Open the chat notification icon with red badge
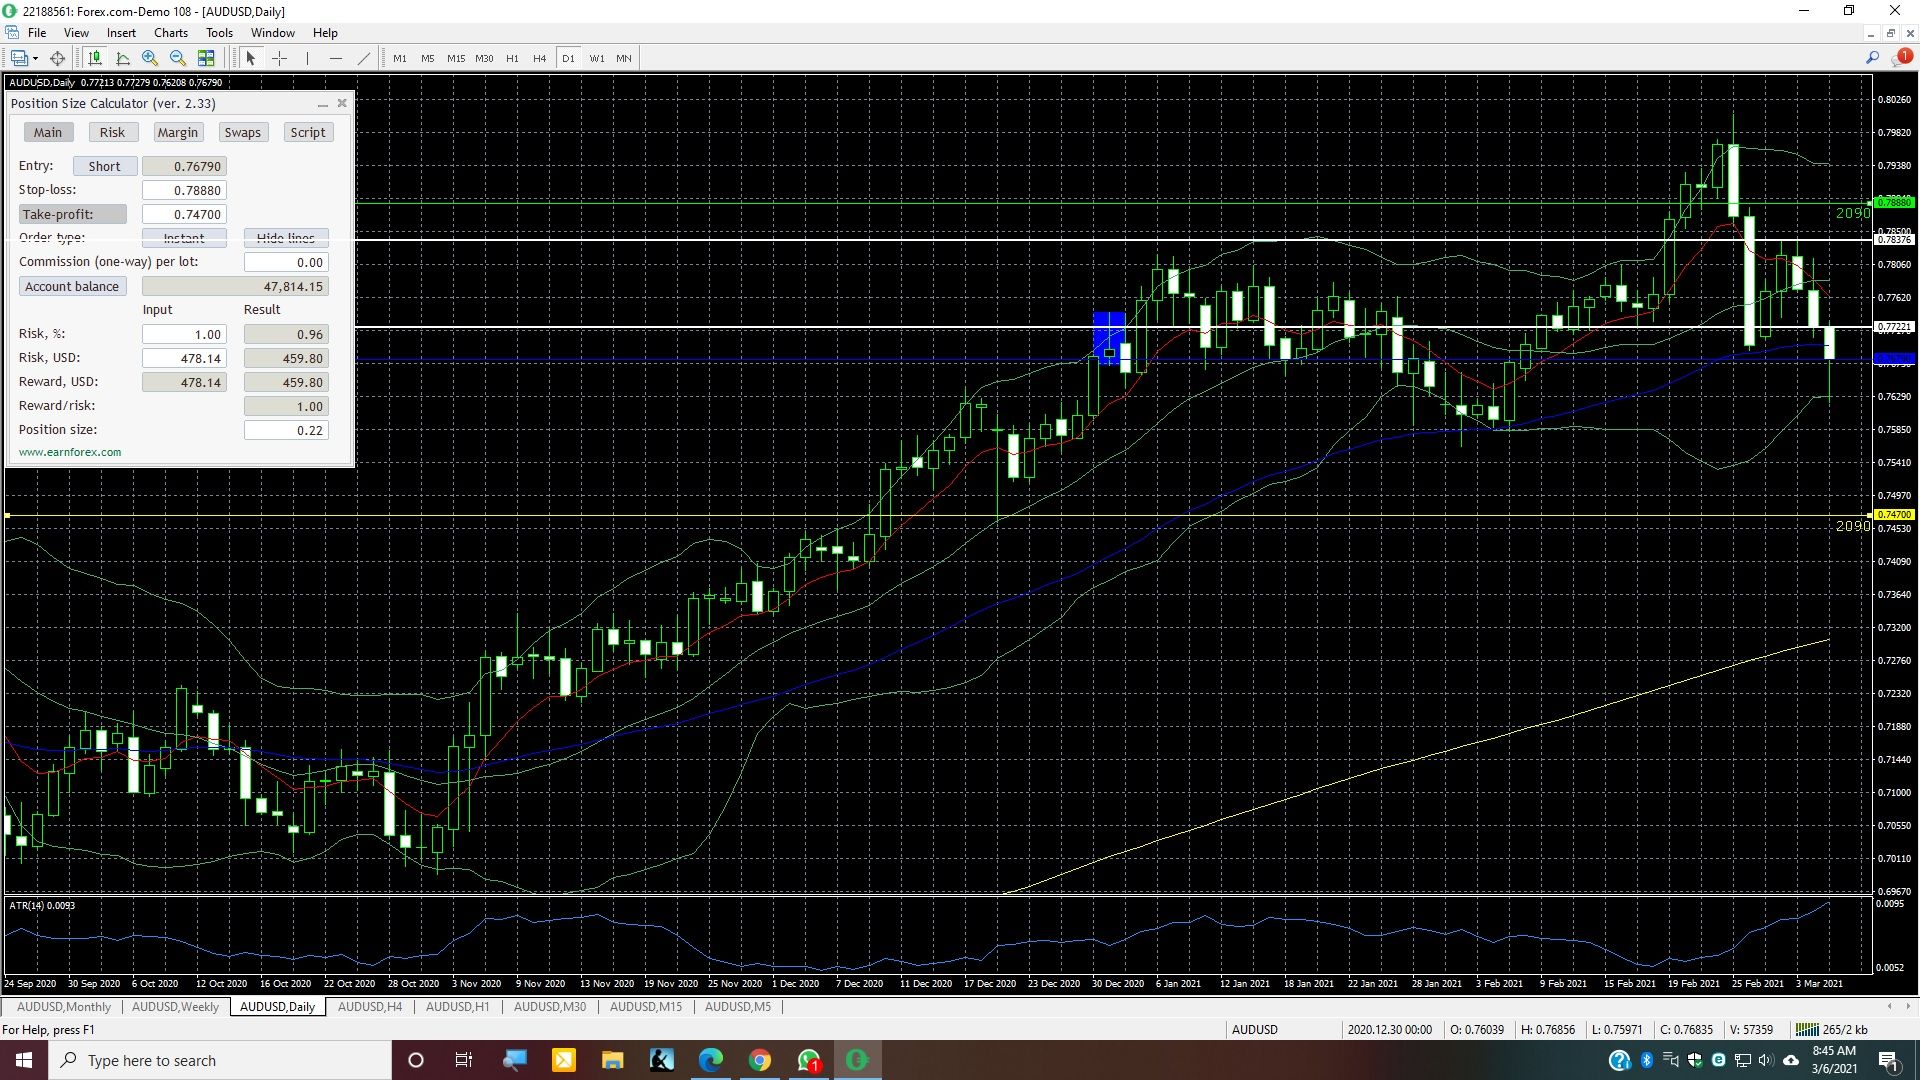This screenshot has width=1920, height=1080. click(x=1901, y=57)
